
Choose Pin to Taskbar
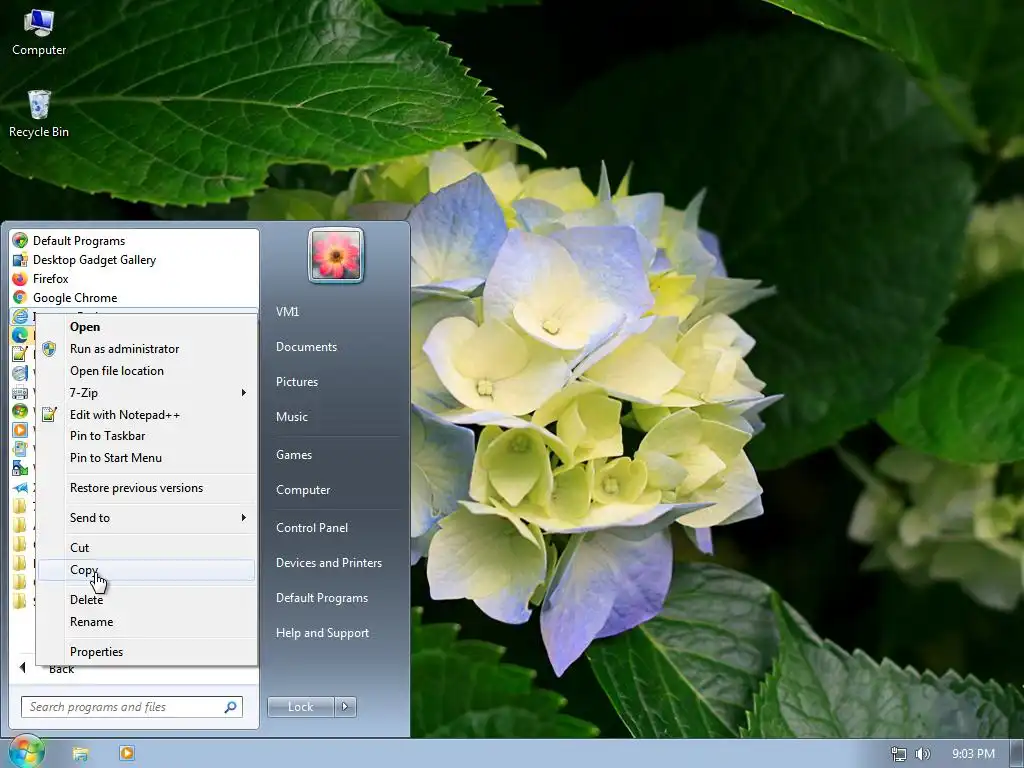click(x=108, y=436)
